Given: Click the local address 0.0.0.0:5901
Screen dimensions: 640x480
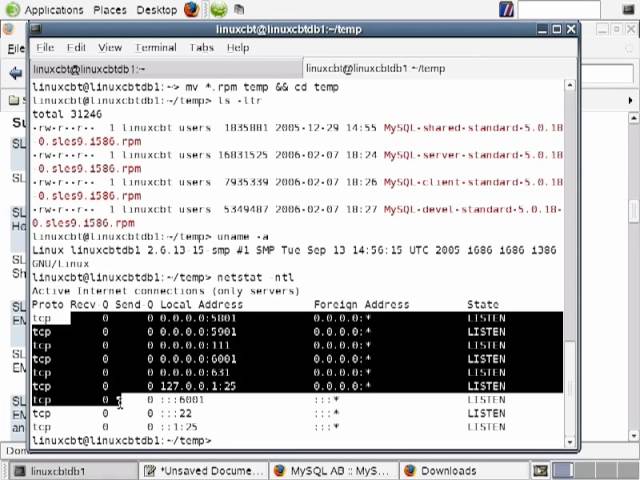Looking at the screenshot, I should click(198, 332).
